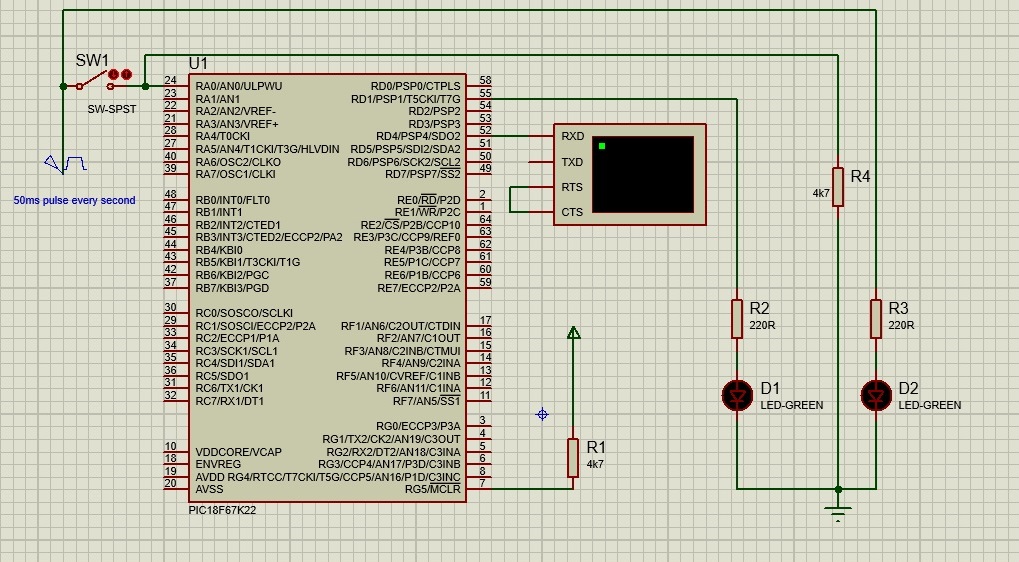This screenshot has width=1019, height=562.
Task: Select resistor R1 near the MCLR line
Action: coord(573,457)
